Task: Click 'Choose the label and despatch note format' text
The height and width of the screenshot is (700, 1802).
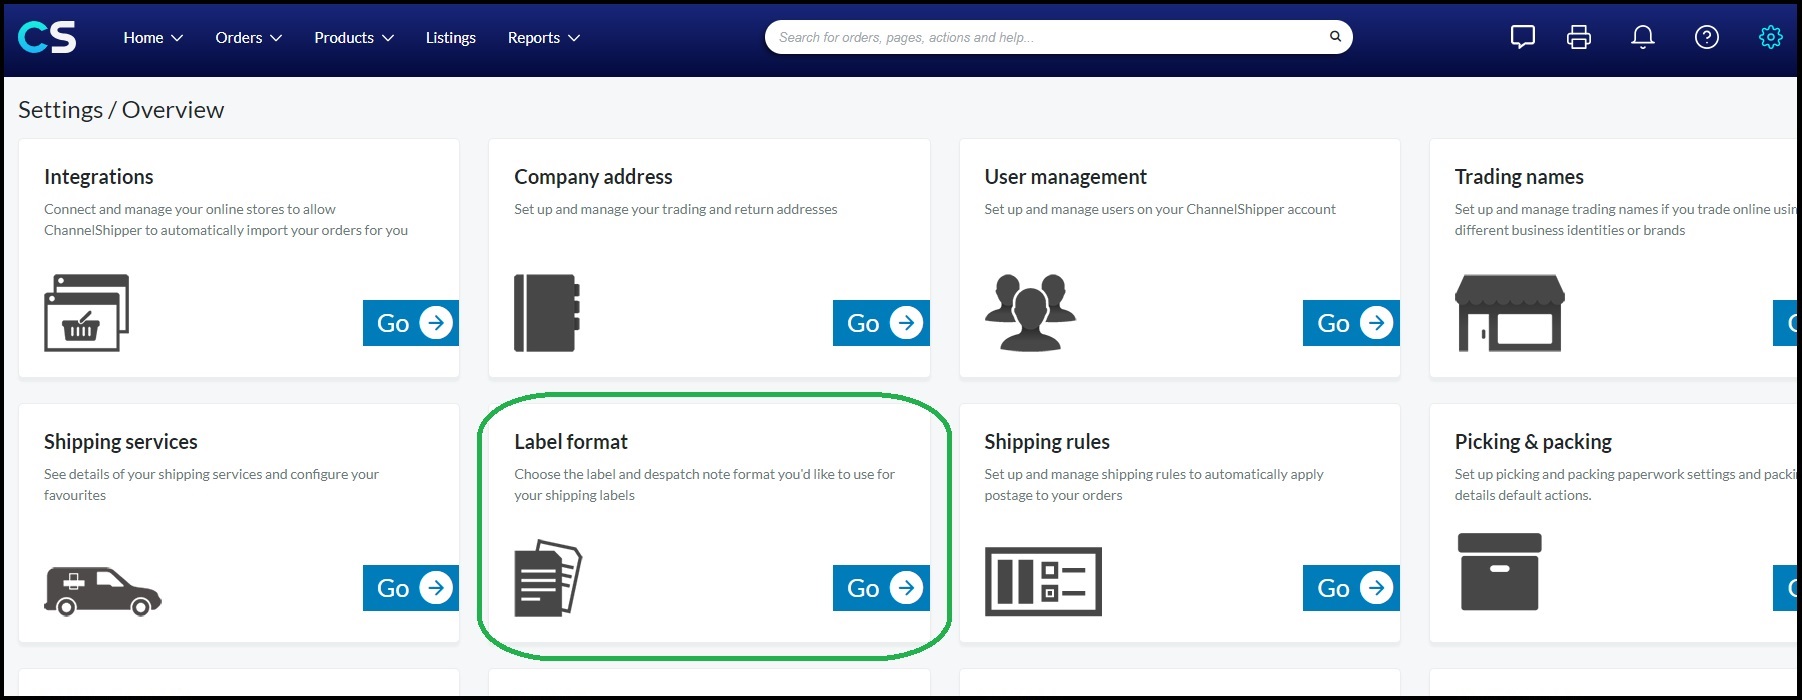Action: (704, 485)
